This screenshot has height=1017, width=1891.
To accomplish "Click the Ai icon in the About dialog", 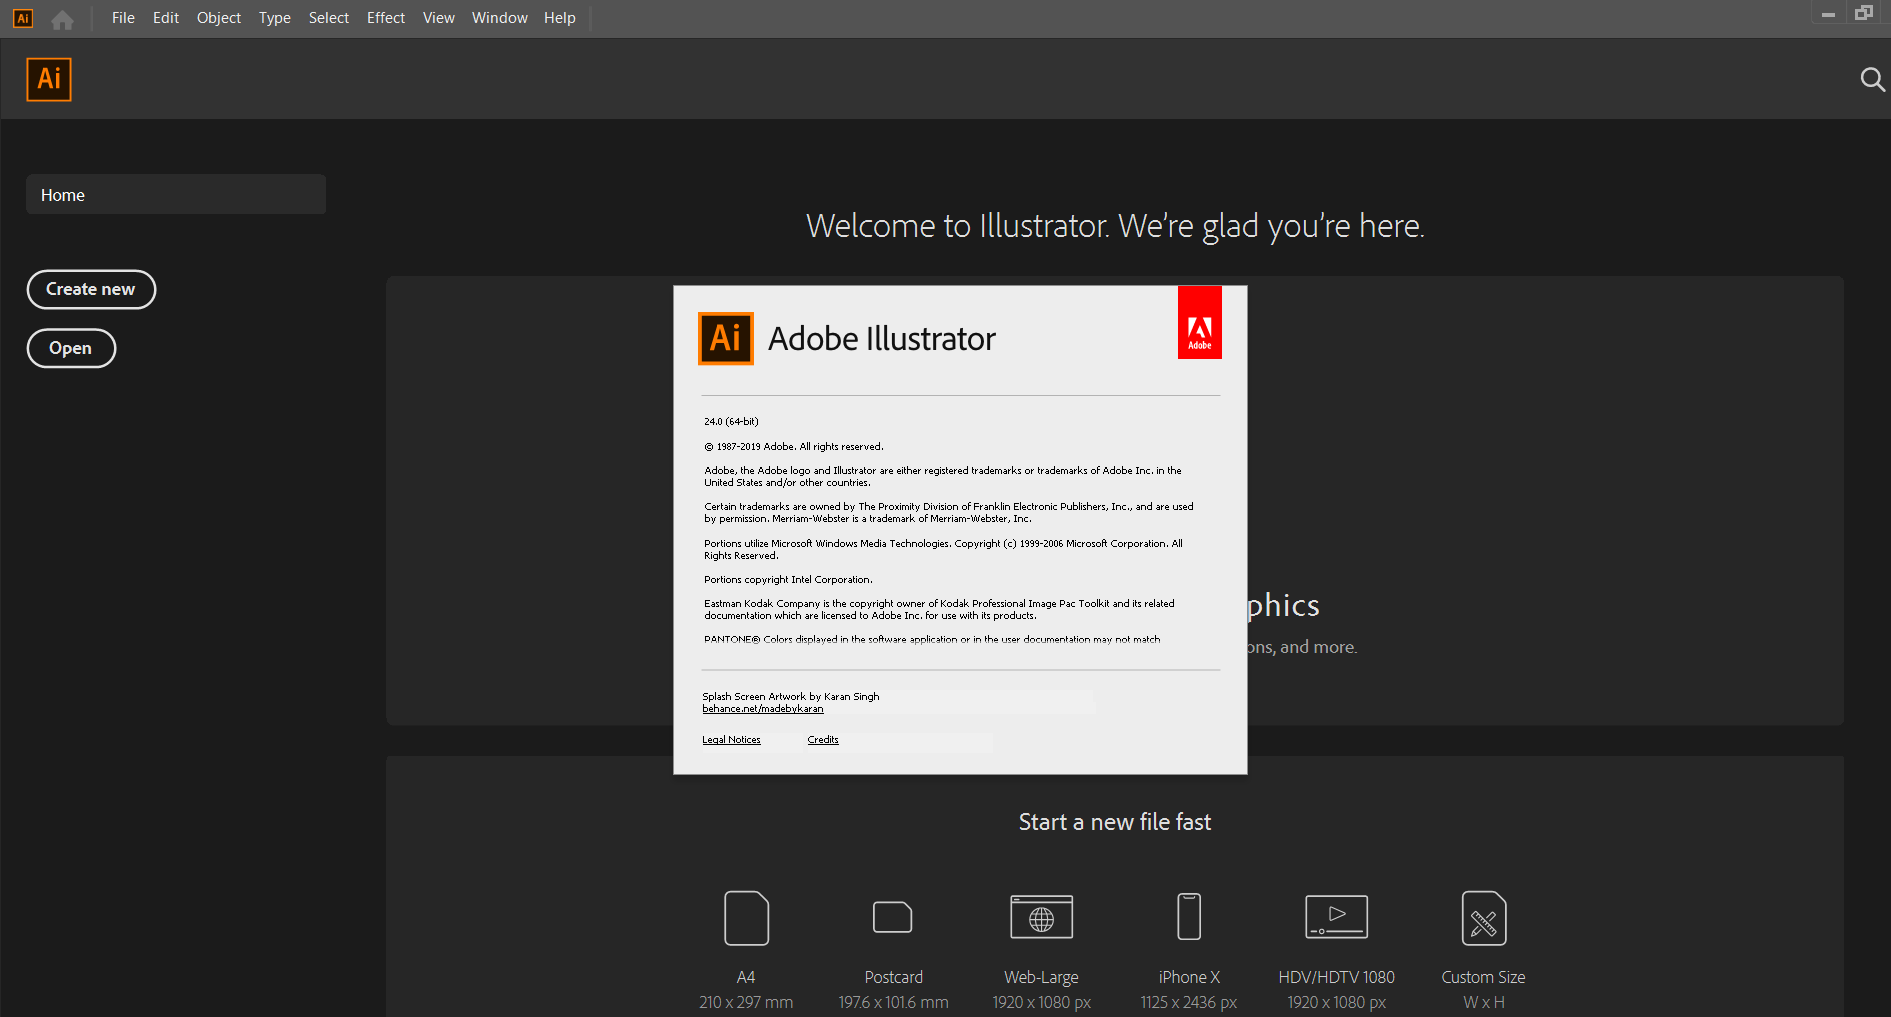I will (725, 339).
